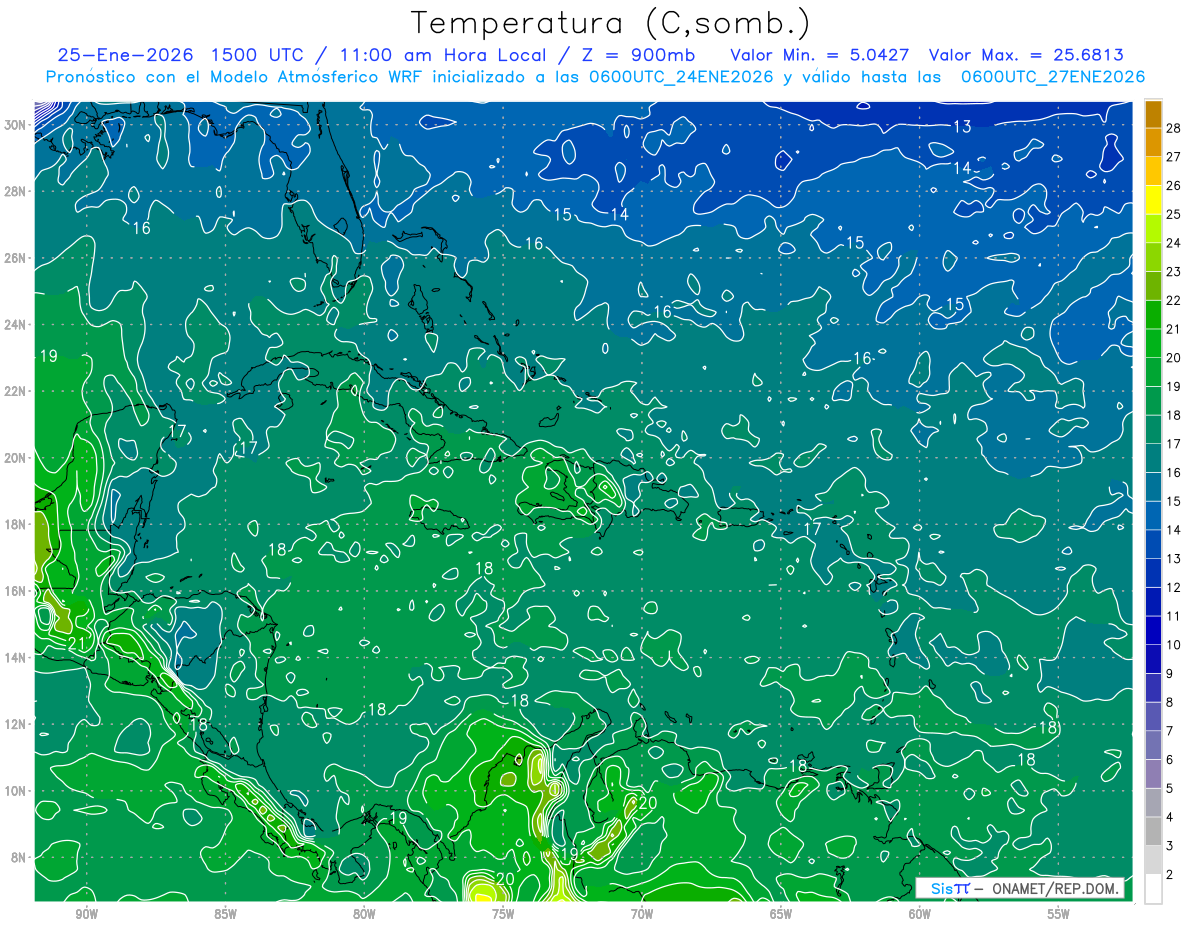Click the '55W' longitude axis label
This screenshot has width=1200, height=927.
pos(1058,913)
